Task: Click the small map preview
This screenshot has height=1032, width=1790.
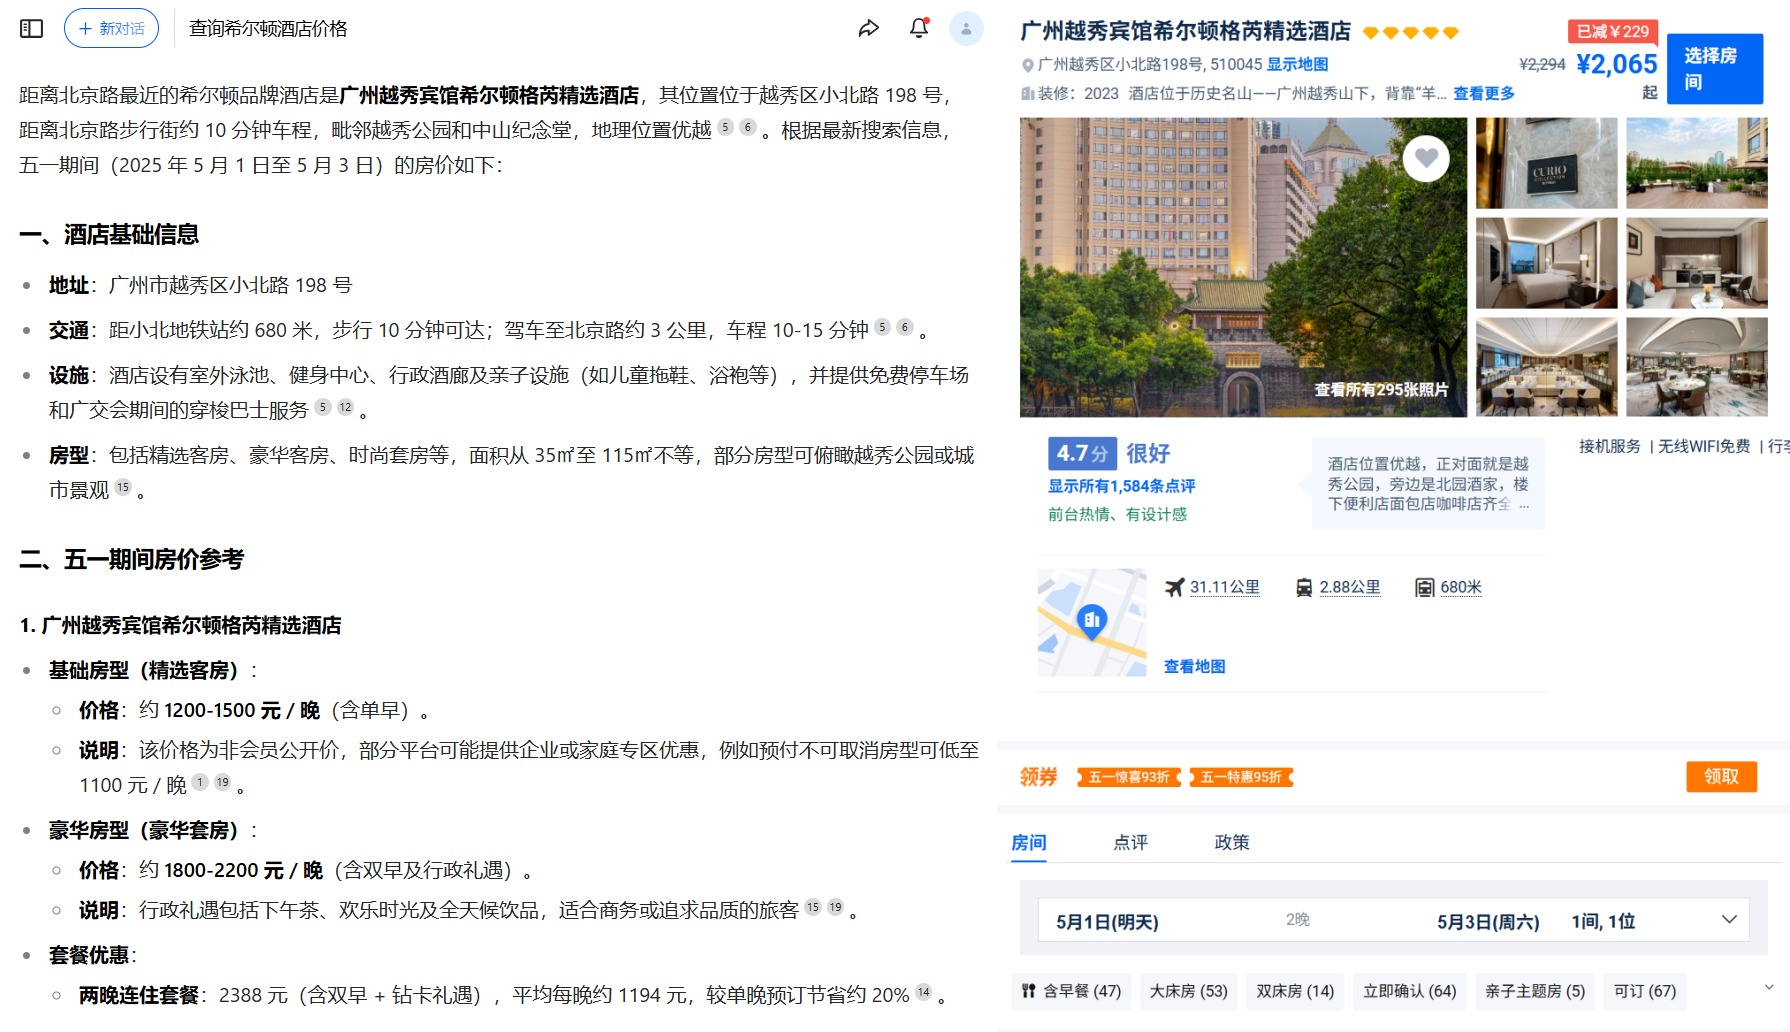Action: (x=1092, y=622)
